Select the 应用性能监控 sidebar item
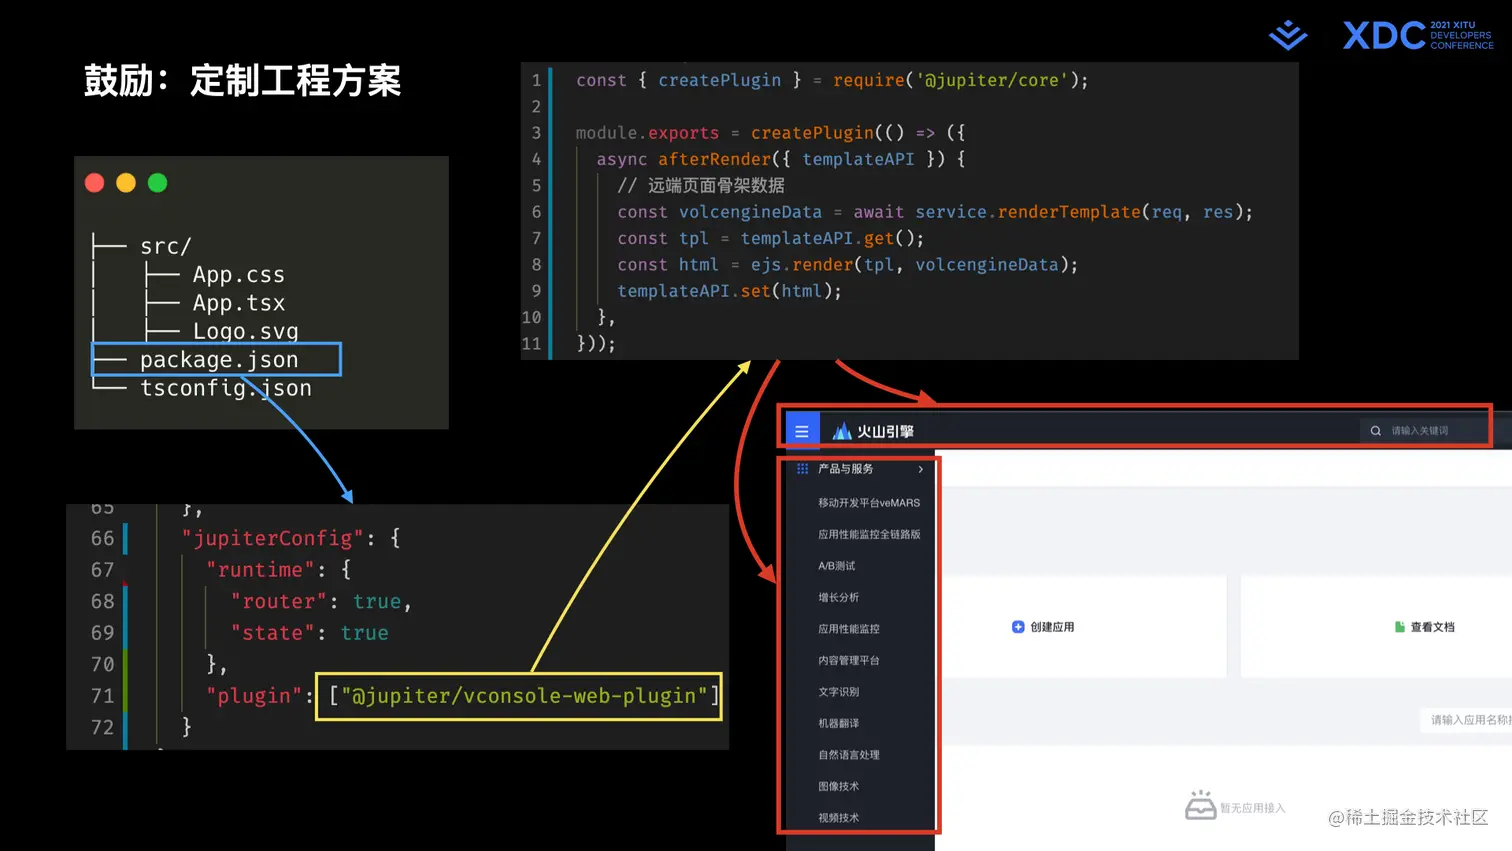Image resolution: width=1512 pixels, height=851 pixels. [x=849, y=629]
